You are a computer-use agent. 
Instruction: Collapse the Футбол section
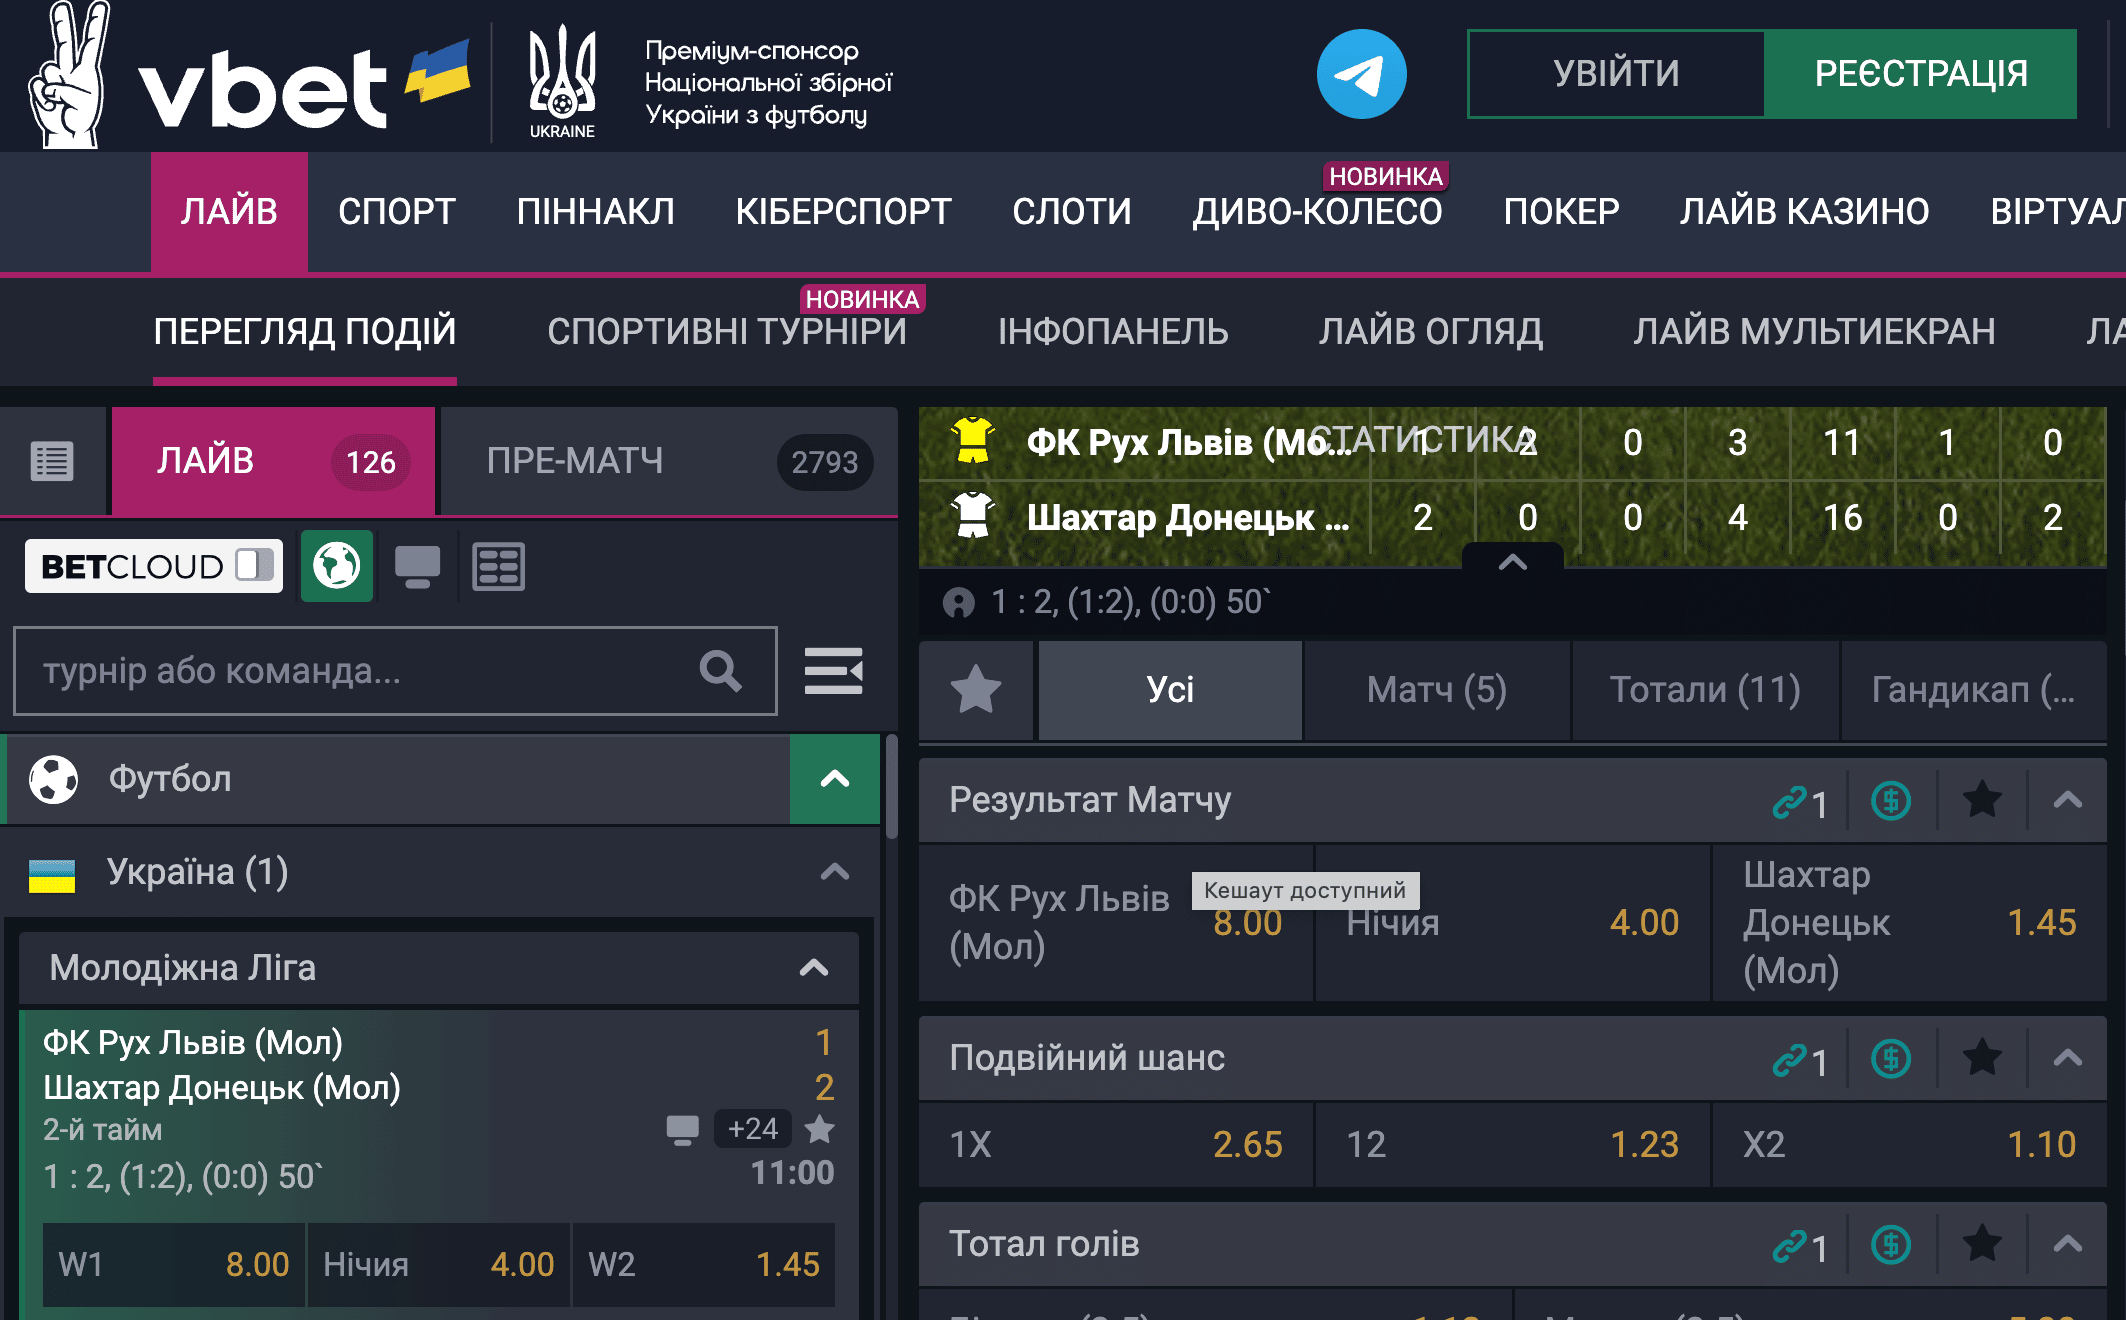(835, 780)
